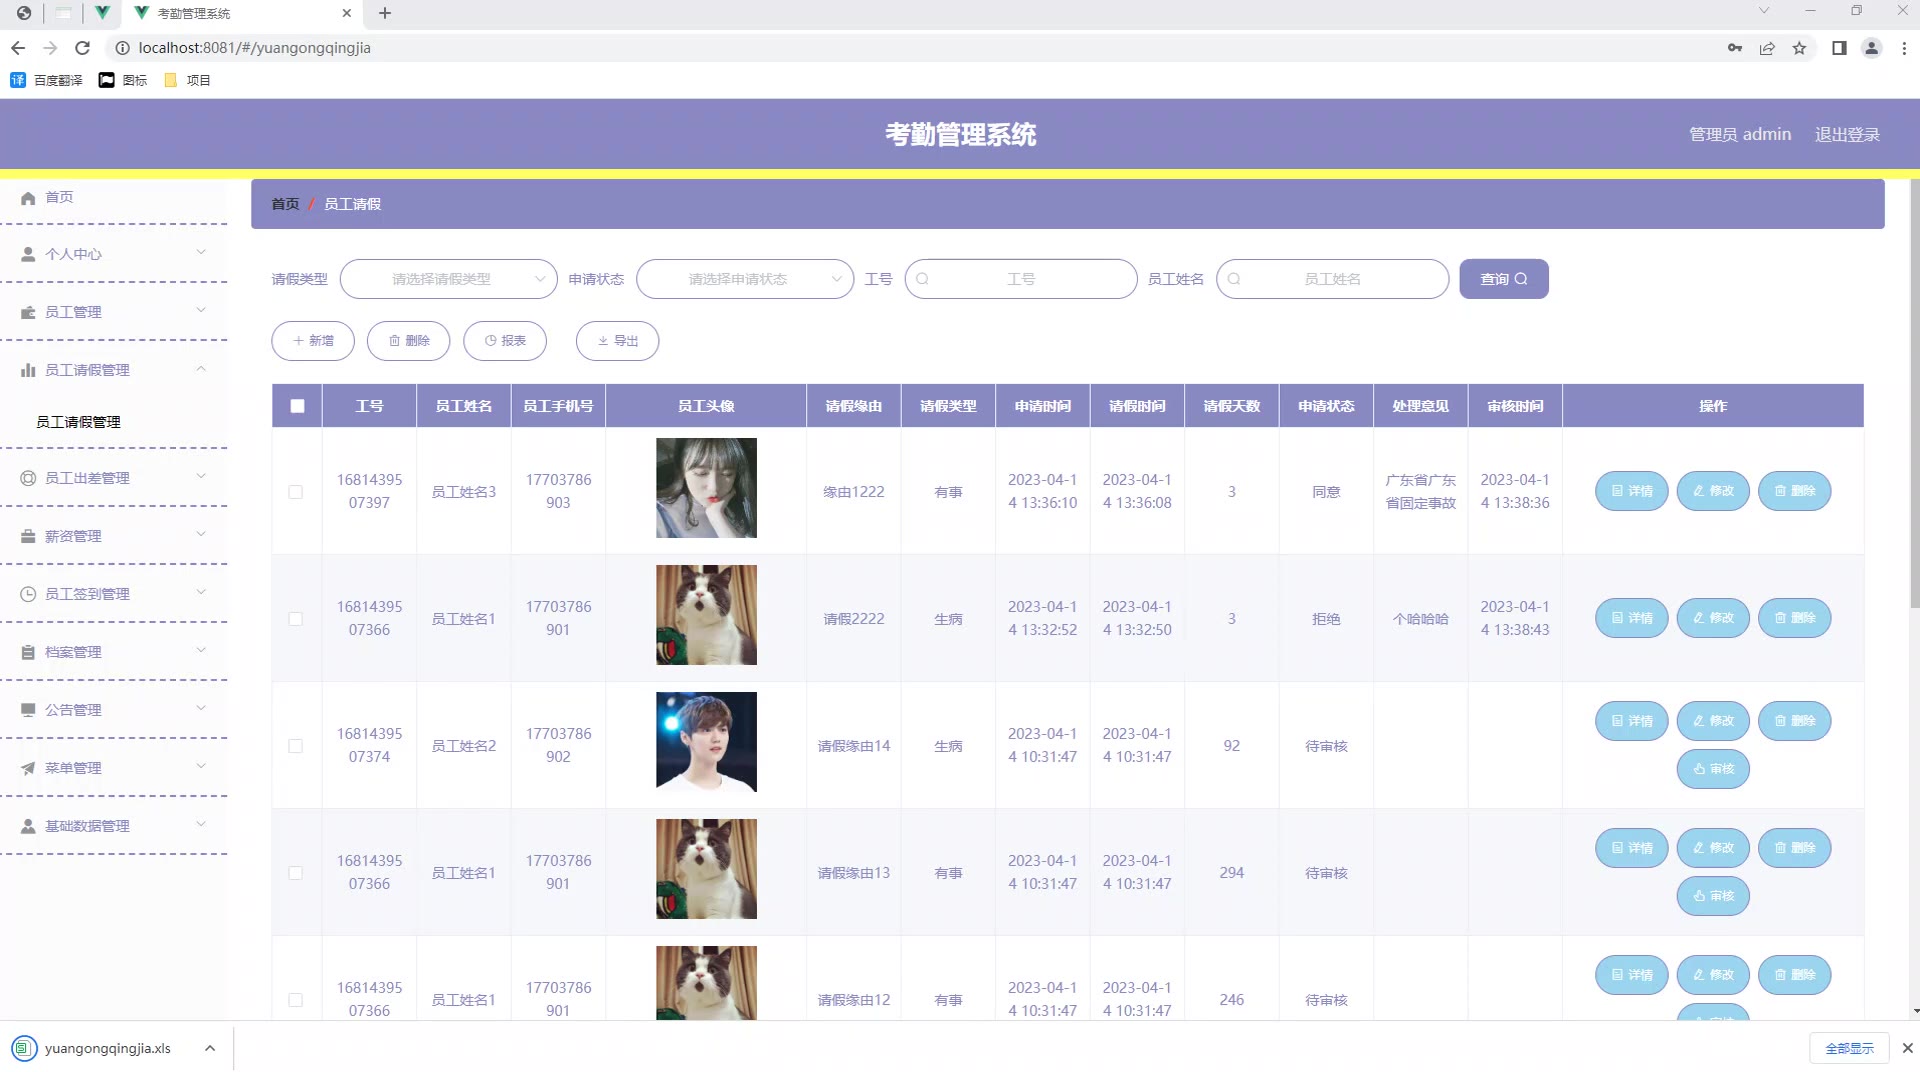Image resolution: width=1920 pixels, height=1072 pixels.
Task: Click the 基础数据管理 user icon
Action: click(x=28, y=826)
